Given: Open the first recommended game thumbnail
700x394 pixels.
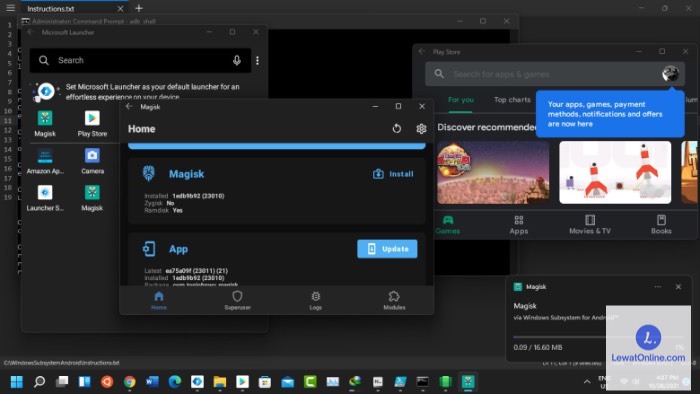Looking at the screenshot, I should 493,173.
